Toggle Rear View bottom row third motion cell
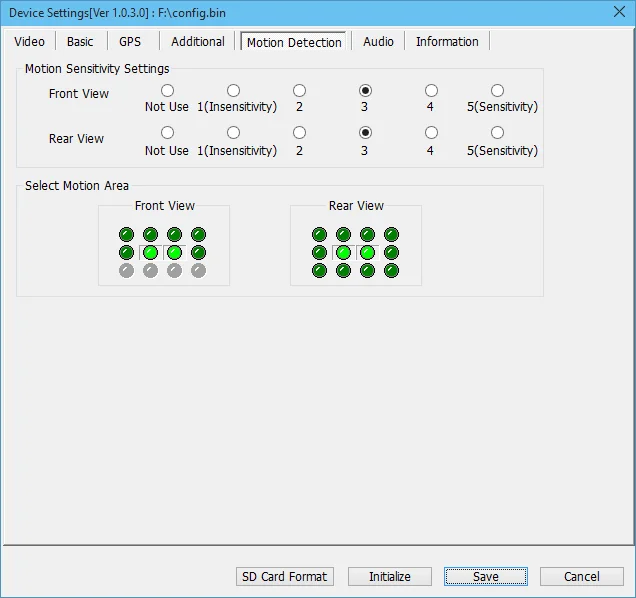This screenshot has width=636, height=598. [x=367, y=271]
